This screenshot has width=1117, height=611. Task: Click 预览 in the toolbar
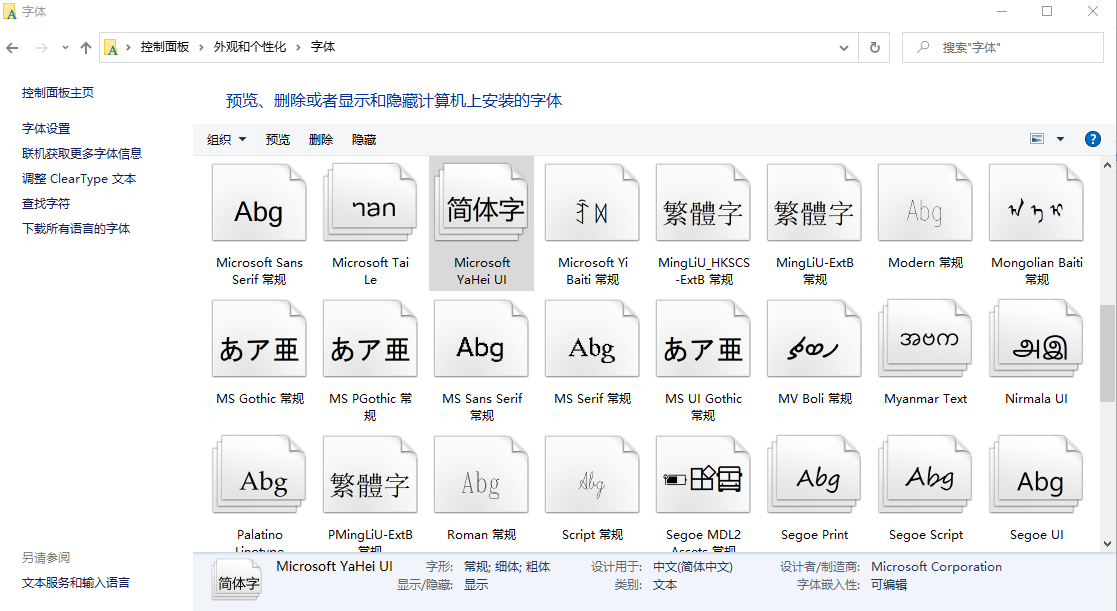pyautogui.click(x=278, y=140)
